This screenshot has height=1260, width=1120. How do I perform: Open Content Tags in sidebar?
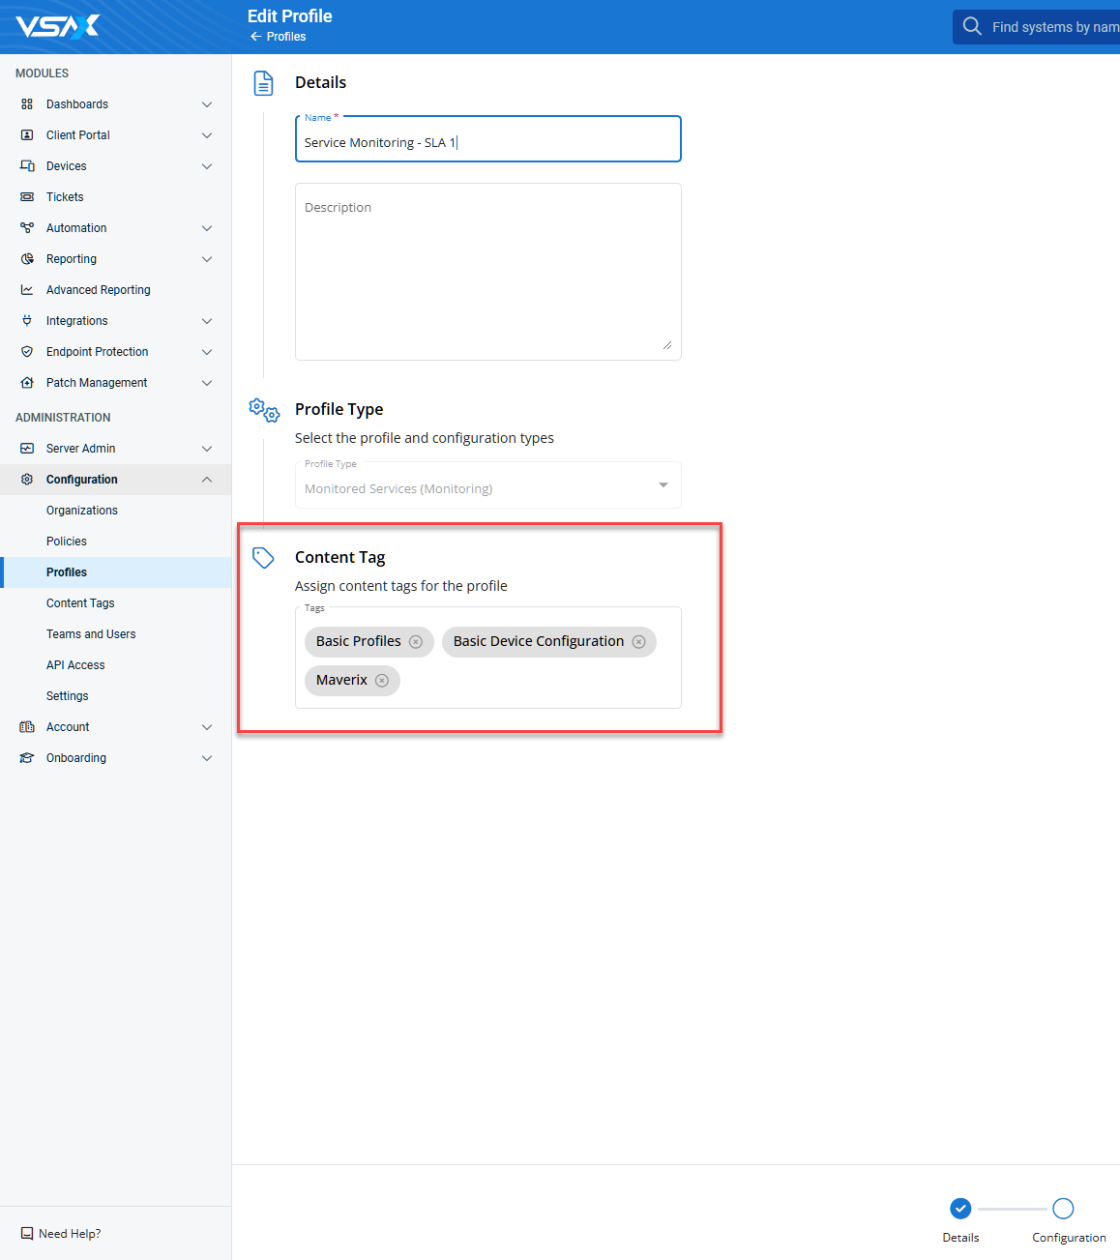click(80, 603)
